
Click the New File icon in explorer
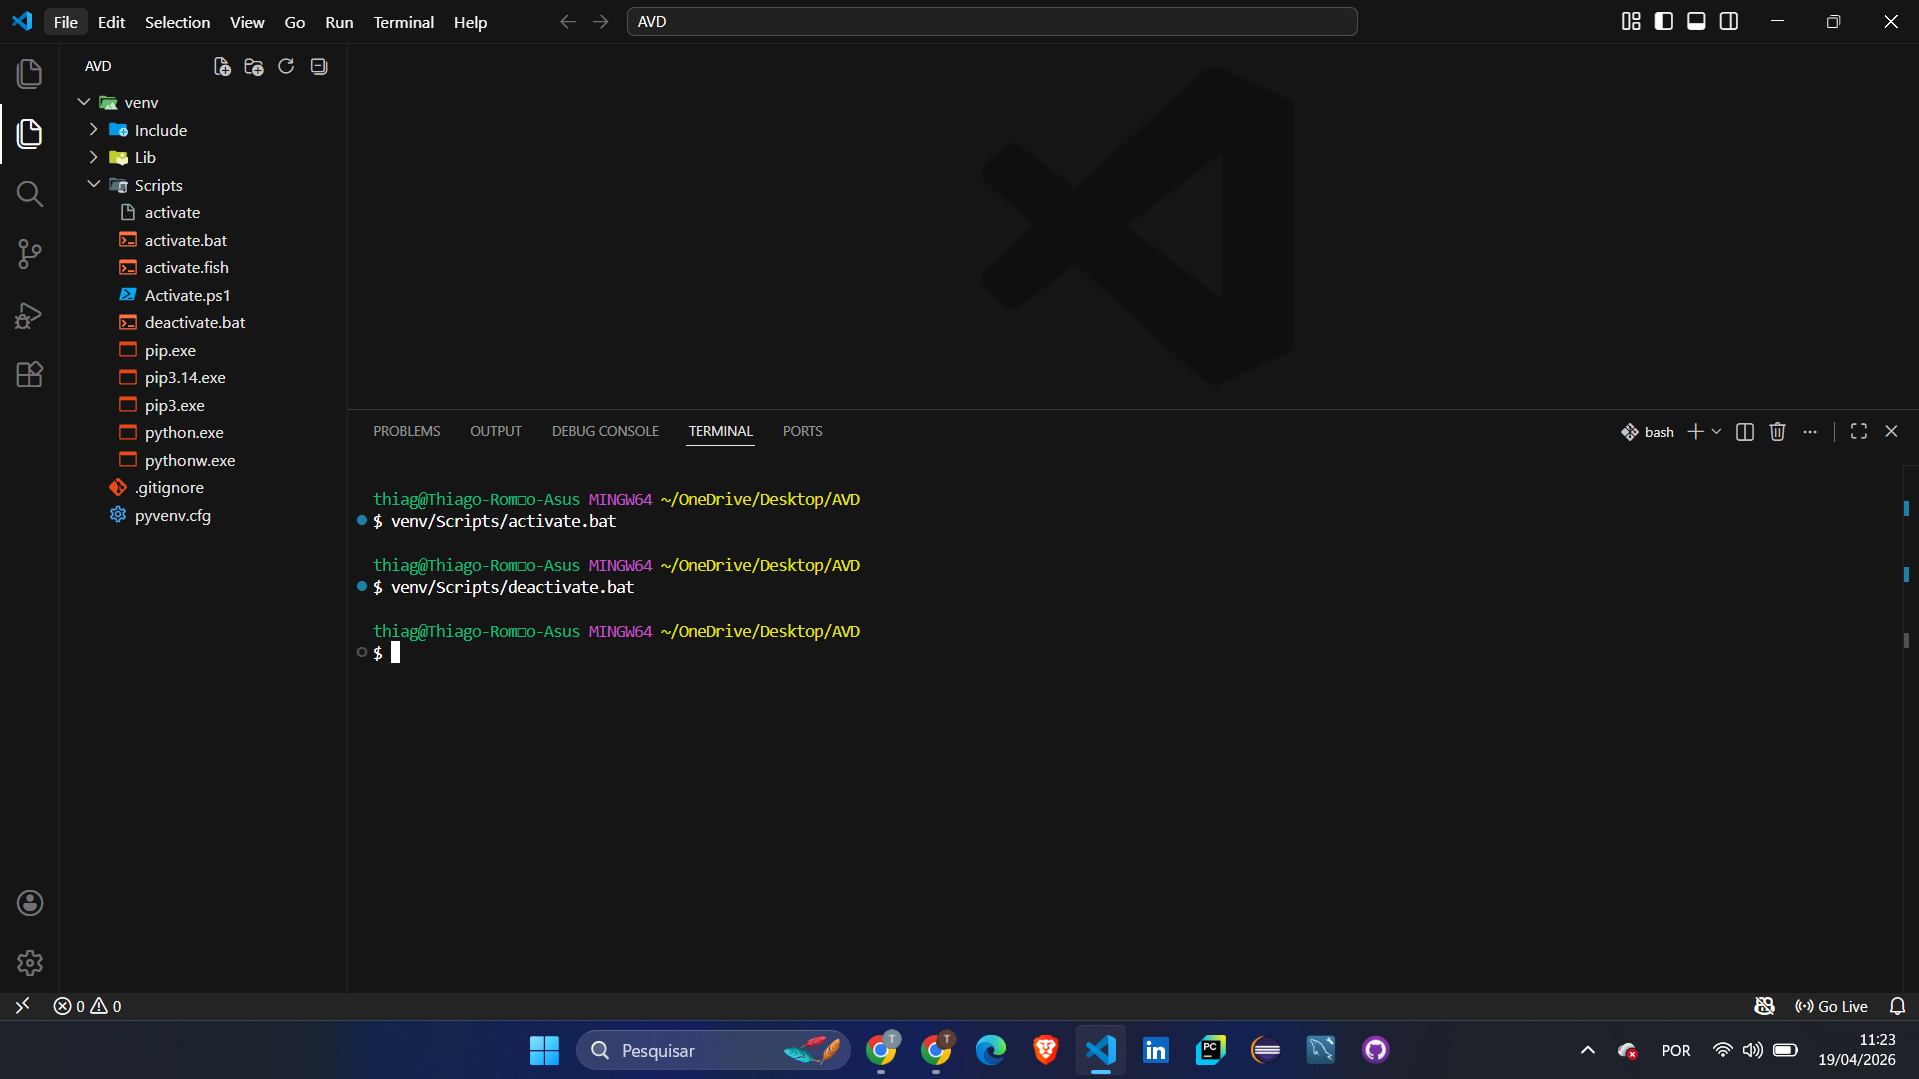coord(222,67)
